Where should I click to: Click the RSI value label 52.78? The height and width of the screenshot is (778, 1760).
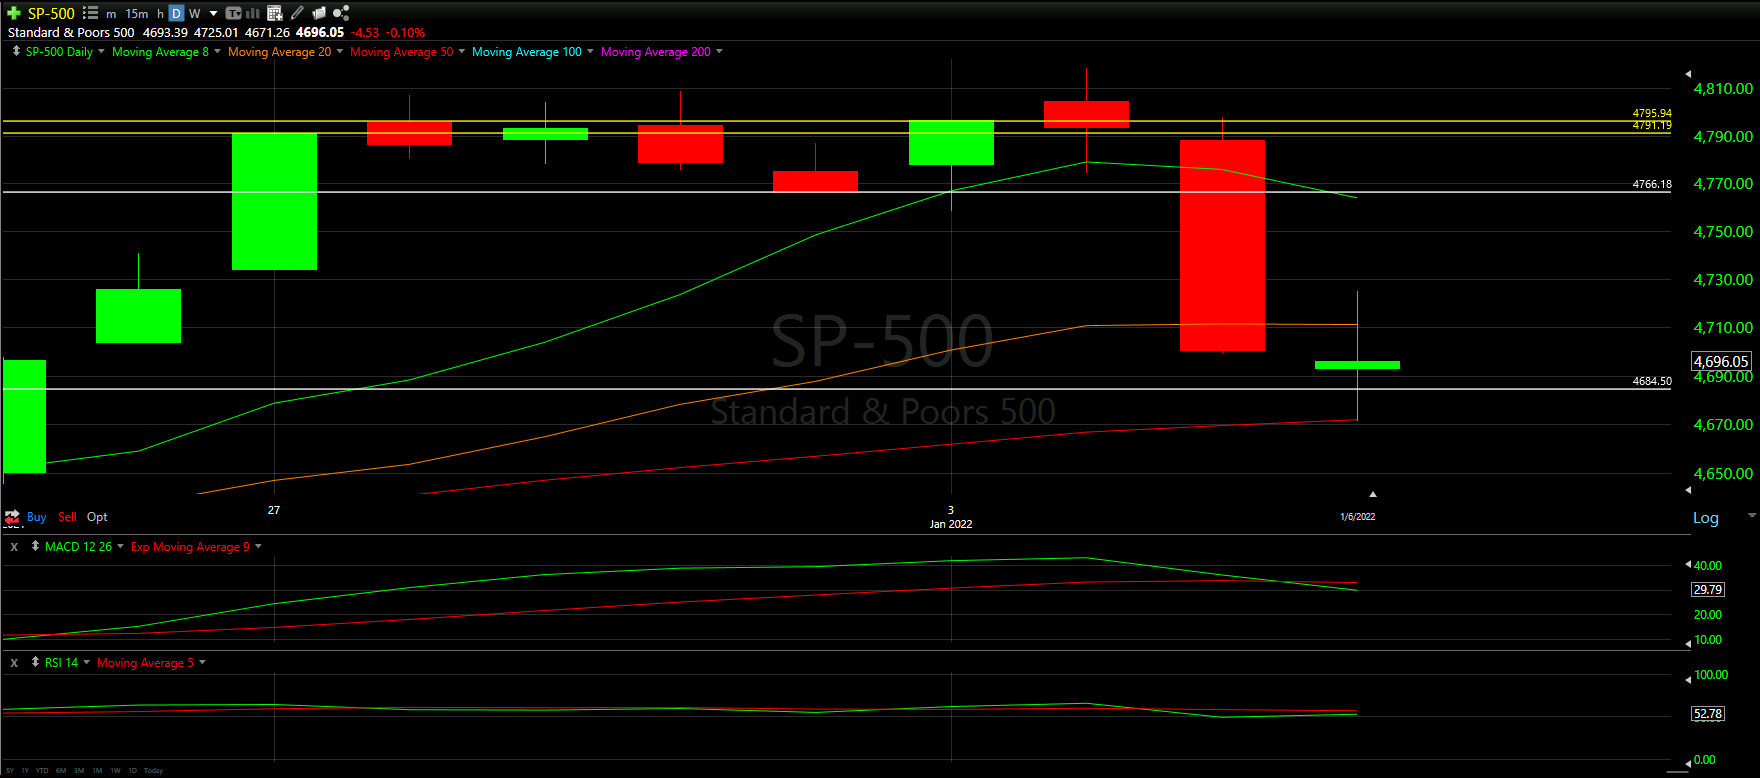[x=1708, y=714]
